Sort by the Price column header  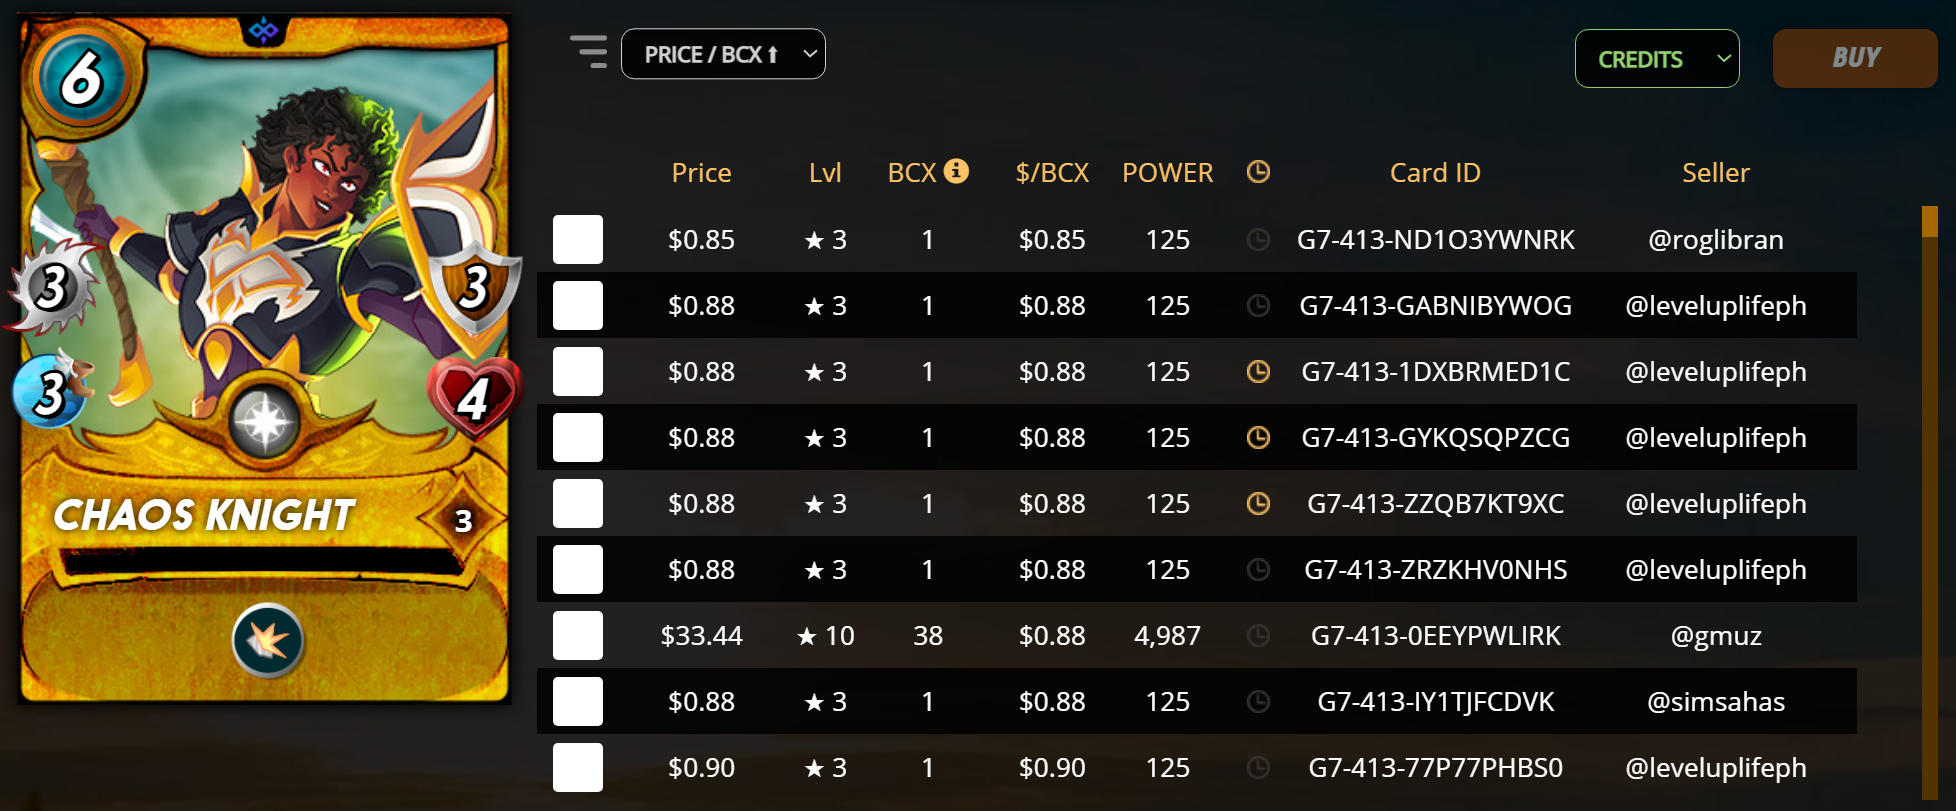pos(701,172)
